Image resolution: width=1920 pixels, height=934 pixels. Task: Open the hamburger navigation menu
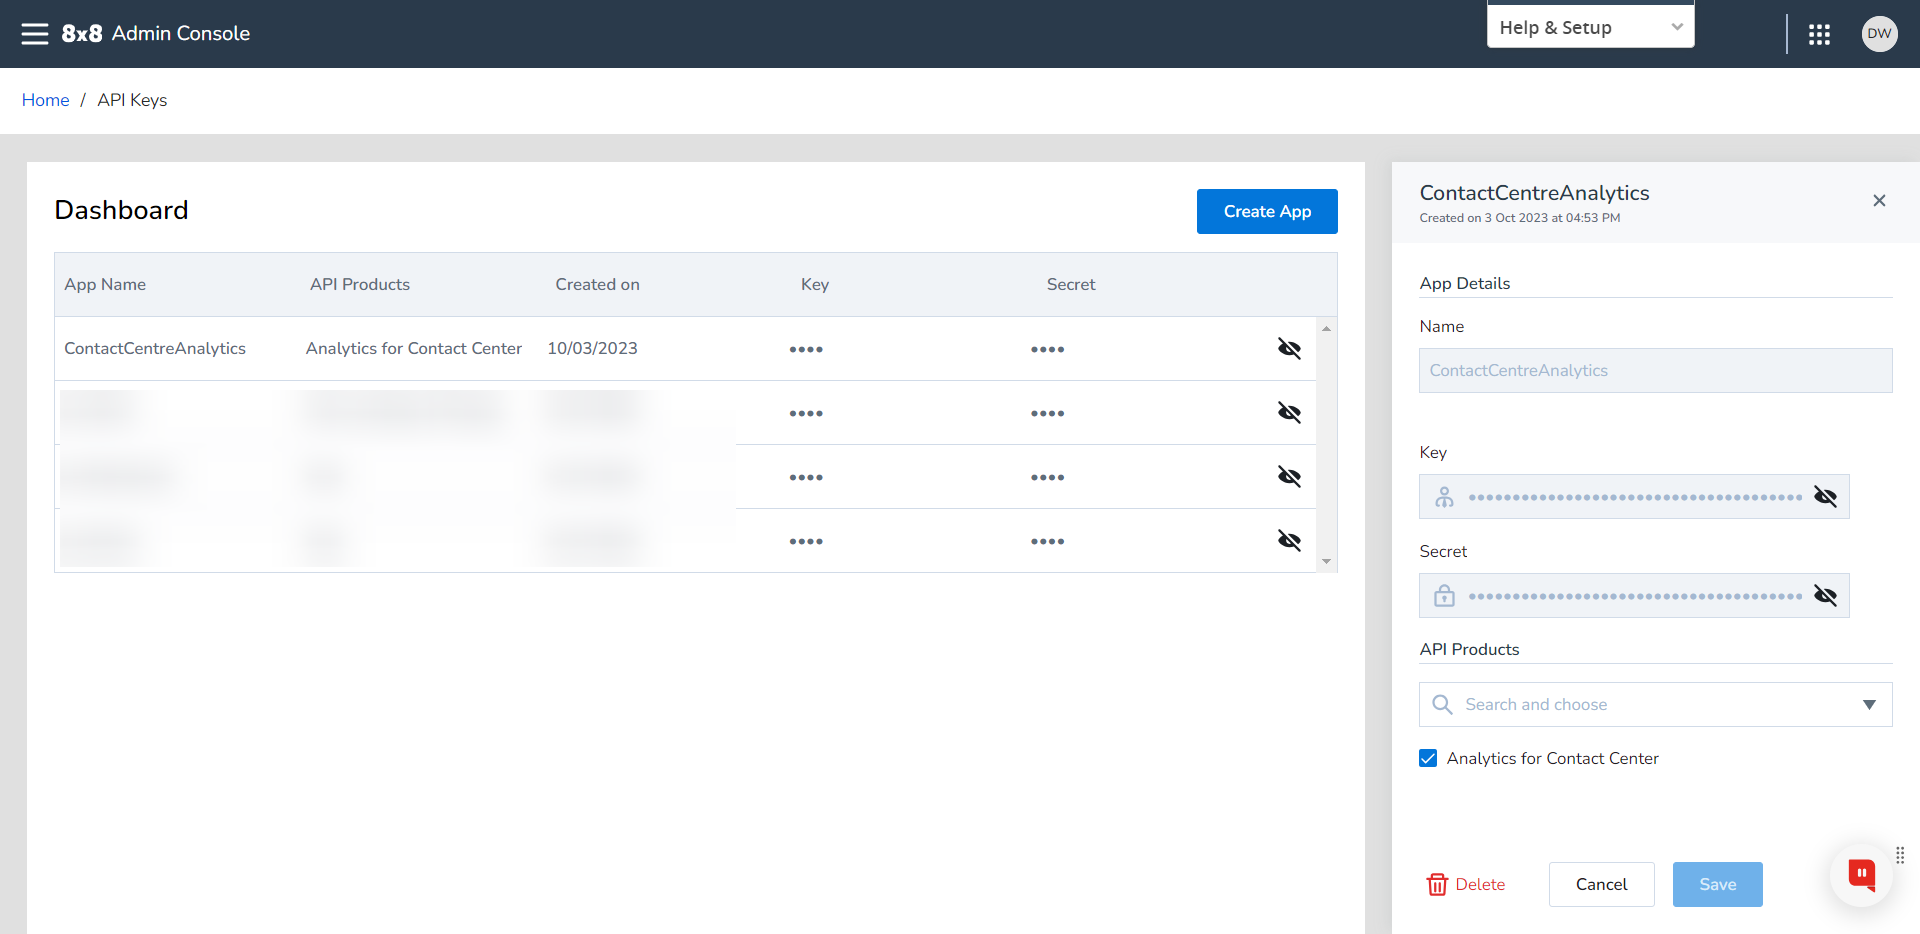click(35, 34)
